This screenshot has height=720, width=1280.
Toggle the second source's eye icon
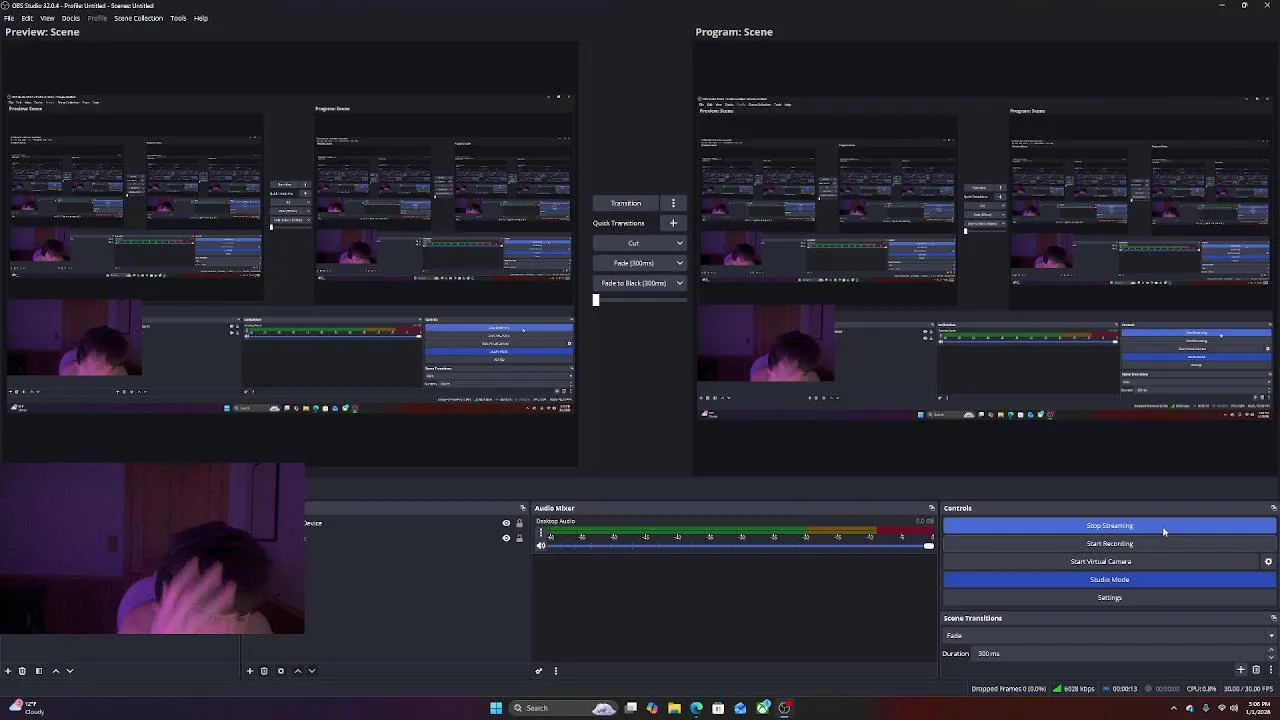point(506,538)
